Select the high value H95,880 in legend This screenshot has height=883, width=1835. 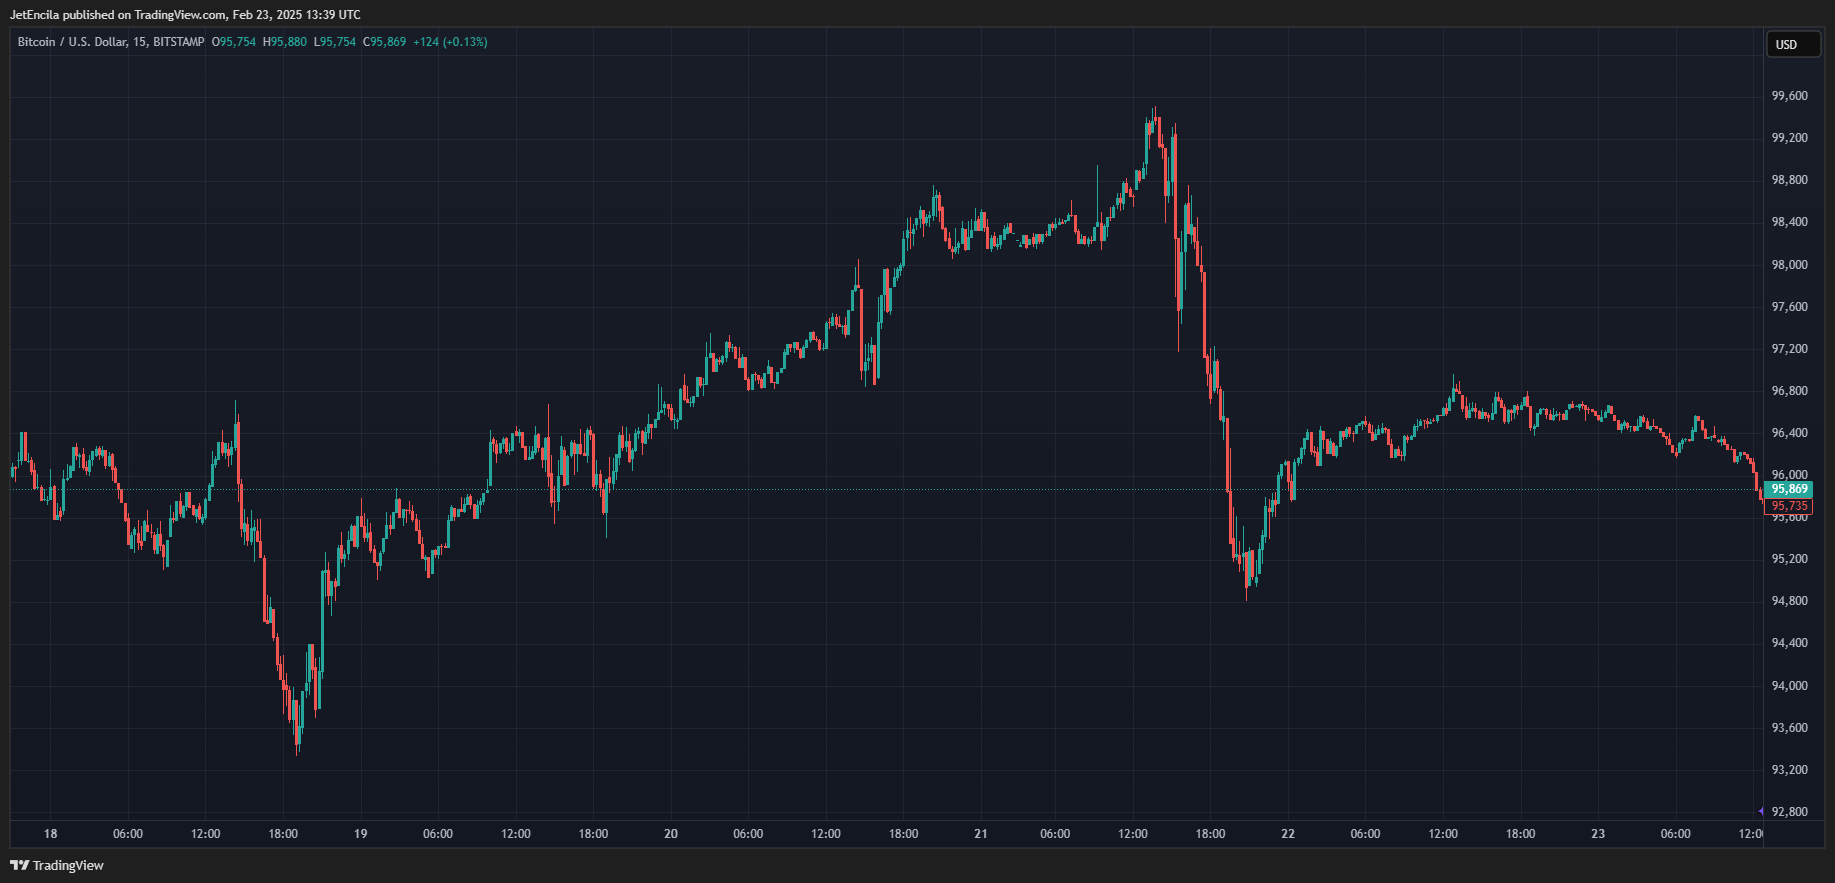pyautogui.click(x=285, y=42)
